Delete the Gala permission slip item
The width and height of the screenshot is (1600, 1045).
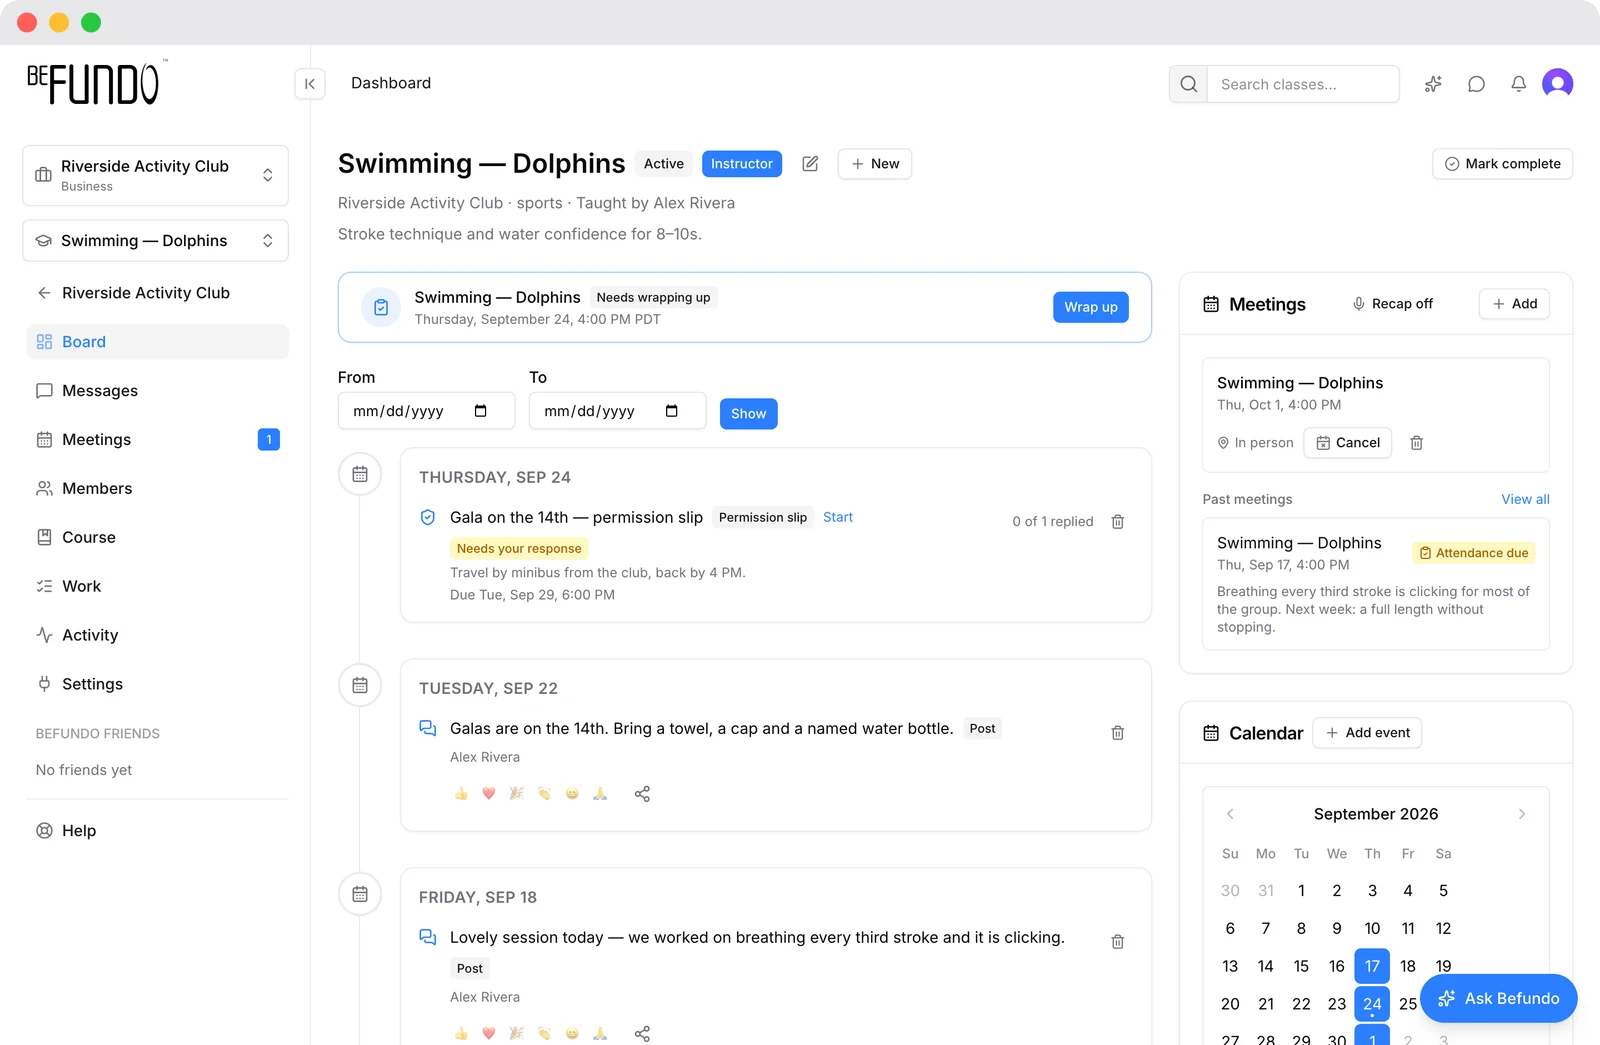[1118, 522]
